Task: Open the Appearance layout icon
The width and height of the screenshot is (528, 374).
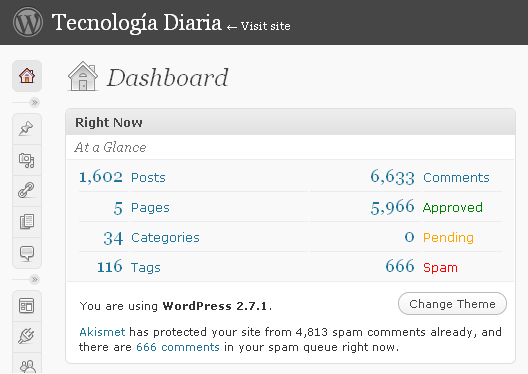Action: point(27,306)
